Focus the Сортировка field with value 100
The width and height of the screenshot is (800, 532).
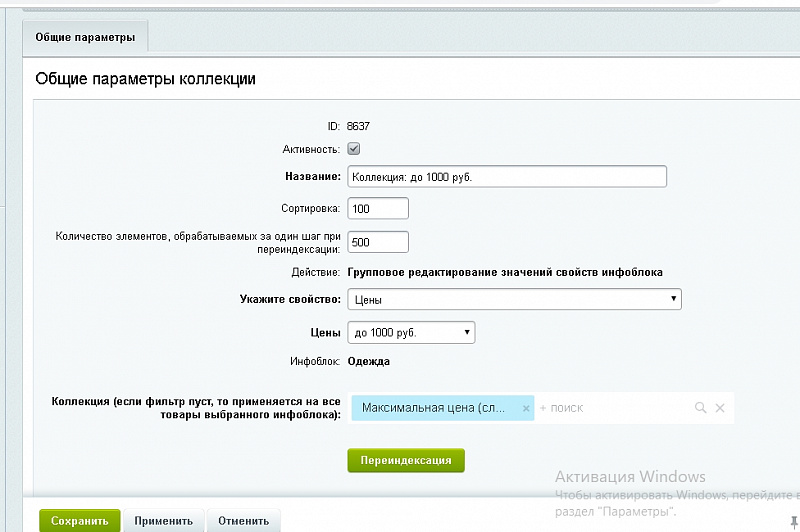coord(378,208)
